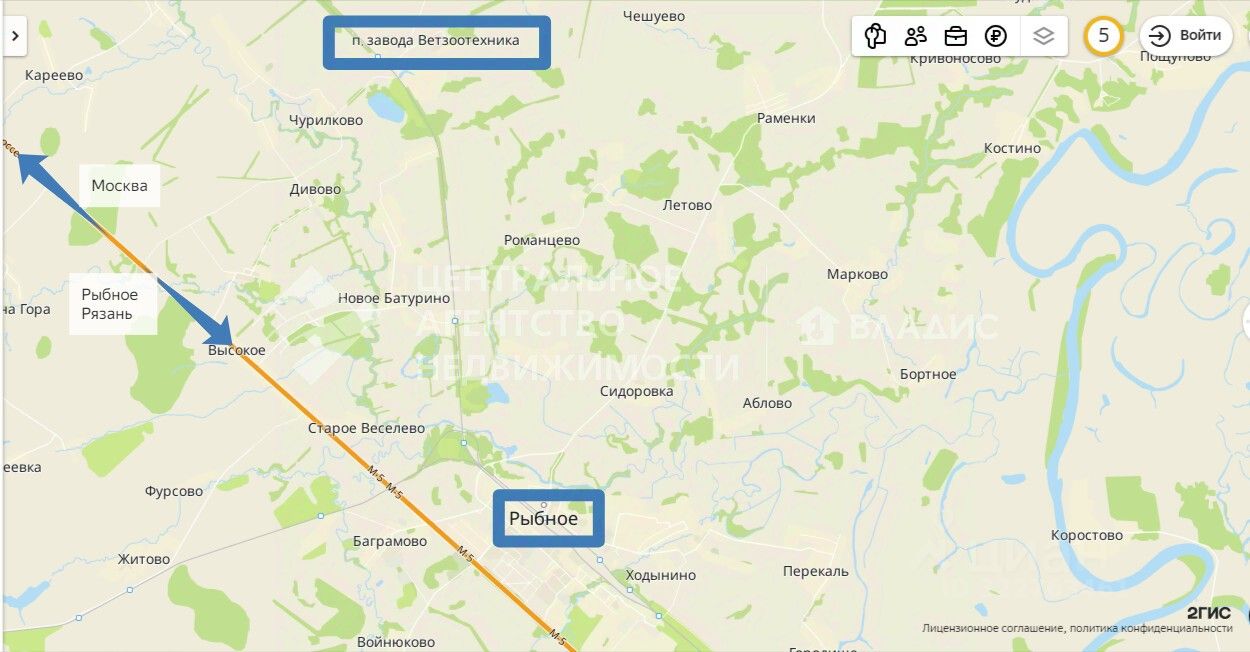
Task: Click the Новое Батурино village label
Action: [x=394, y=298]
